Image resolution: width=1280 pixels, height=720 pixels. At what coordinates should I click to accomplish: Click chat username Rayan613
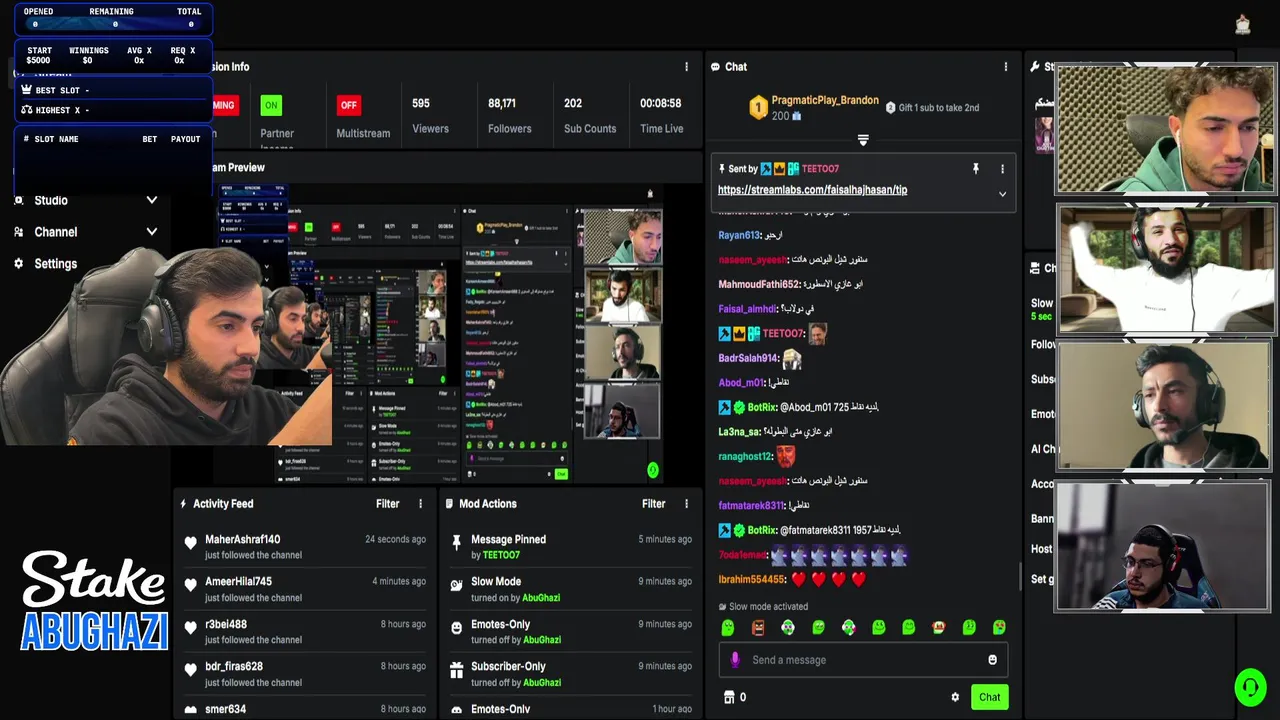click(739, 235)
